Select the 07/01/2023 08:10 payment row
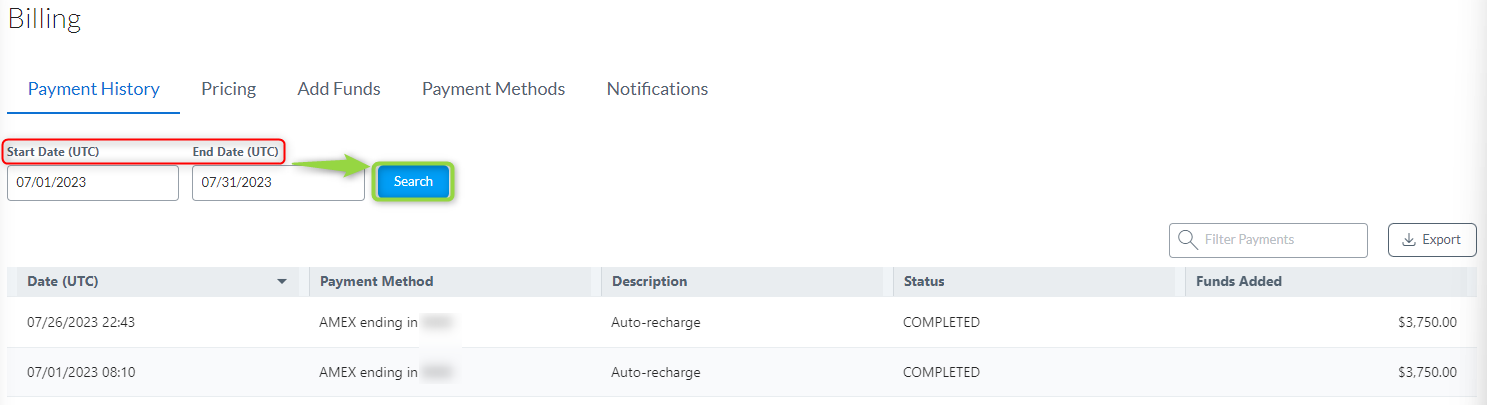 (742, 372)
